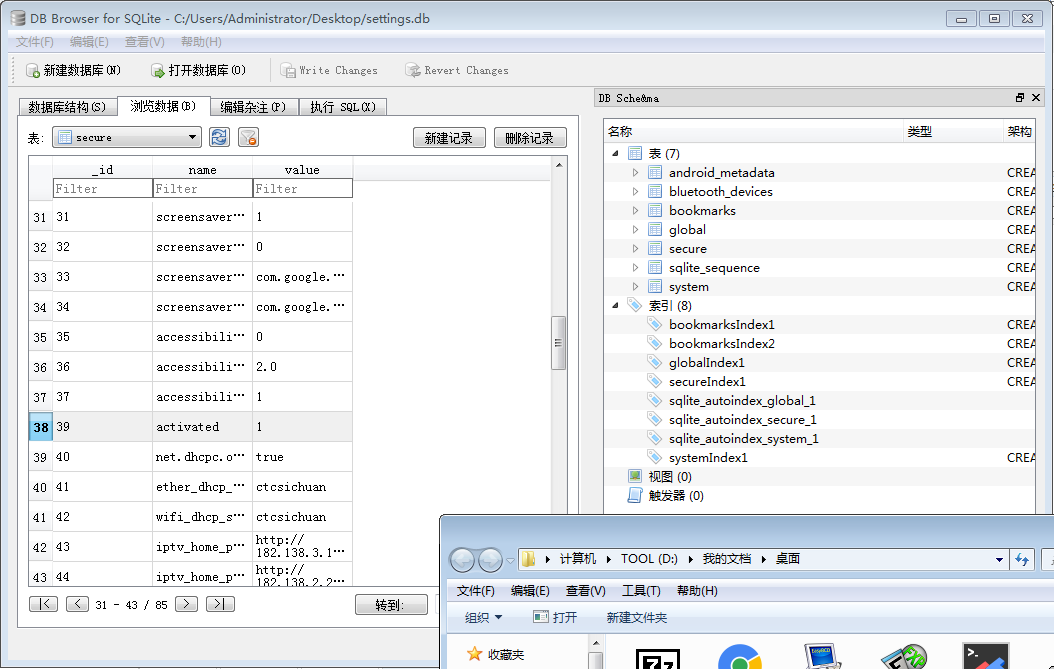Undock the DB Schema panel
This screenshot has height=669, width=1054.
point(1020,97)
